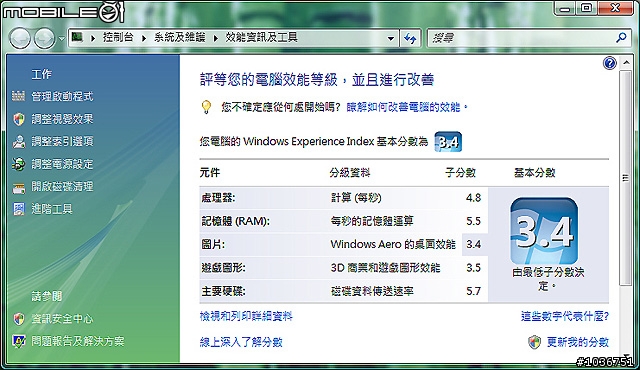640x370 pixels.
Task: Open 調整索引選項 task link
Action: (62, 141)
